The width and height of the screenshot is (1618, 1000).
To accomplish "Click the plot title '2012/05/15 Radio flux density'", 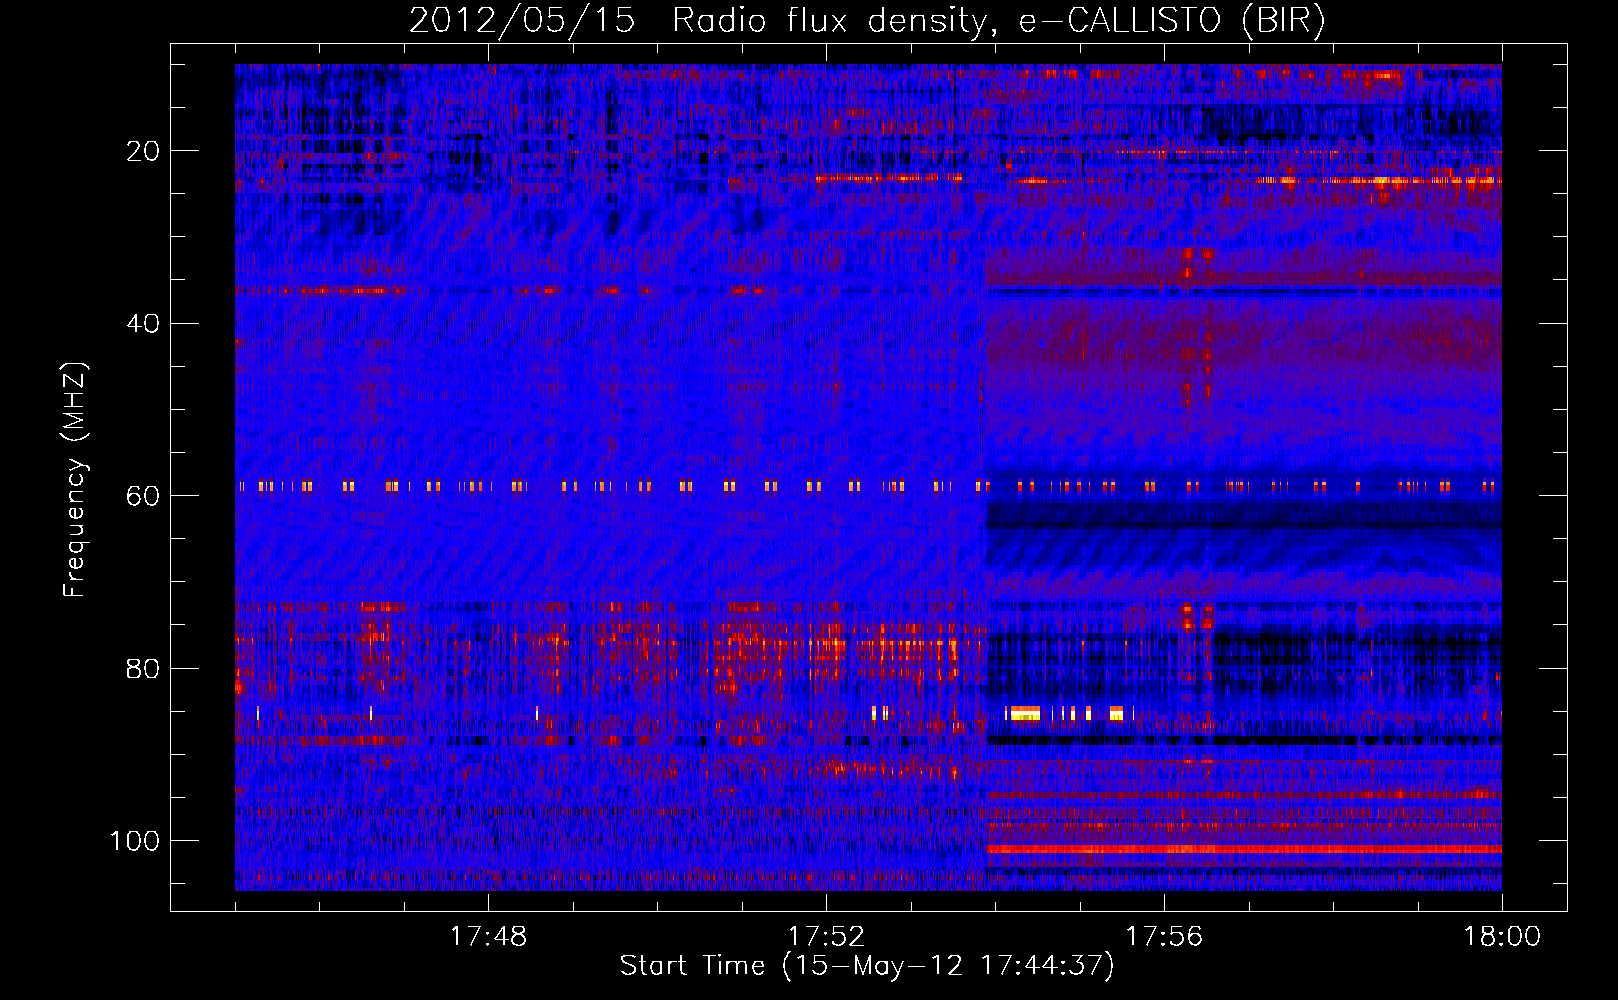I will pyautogui.click(x=698, y=21).
